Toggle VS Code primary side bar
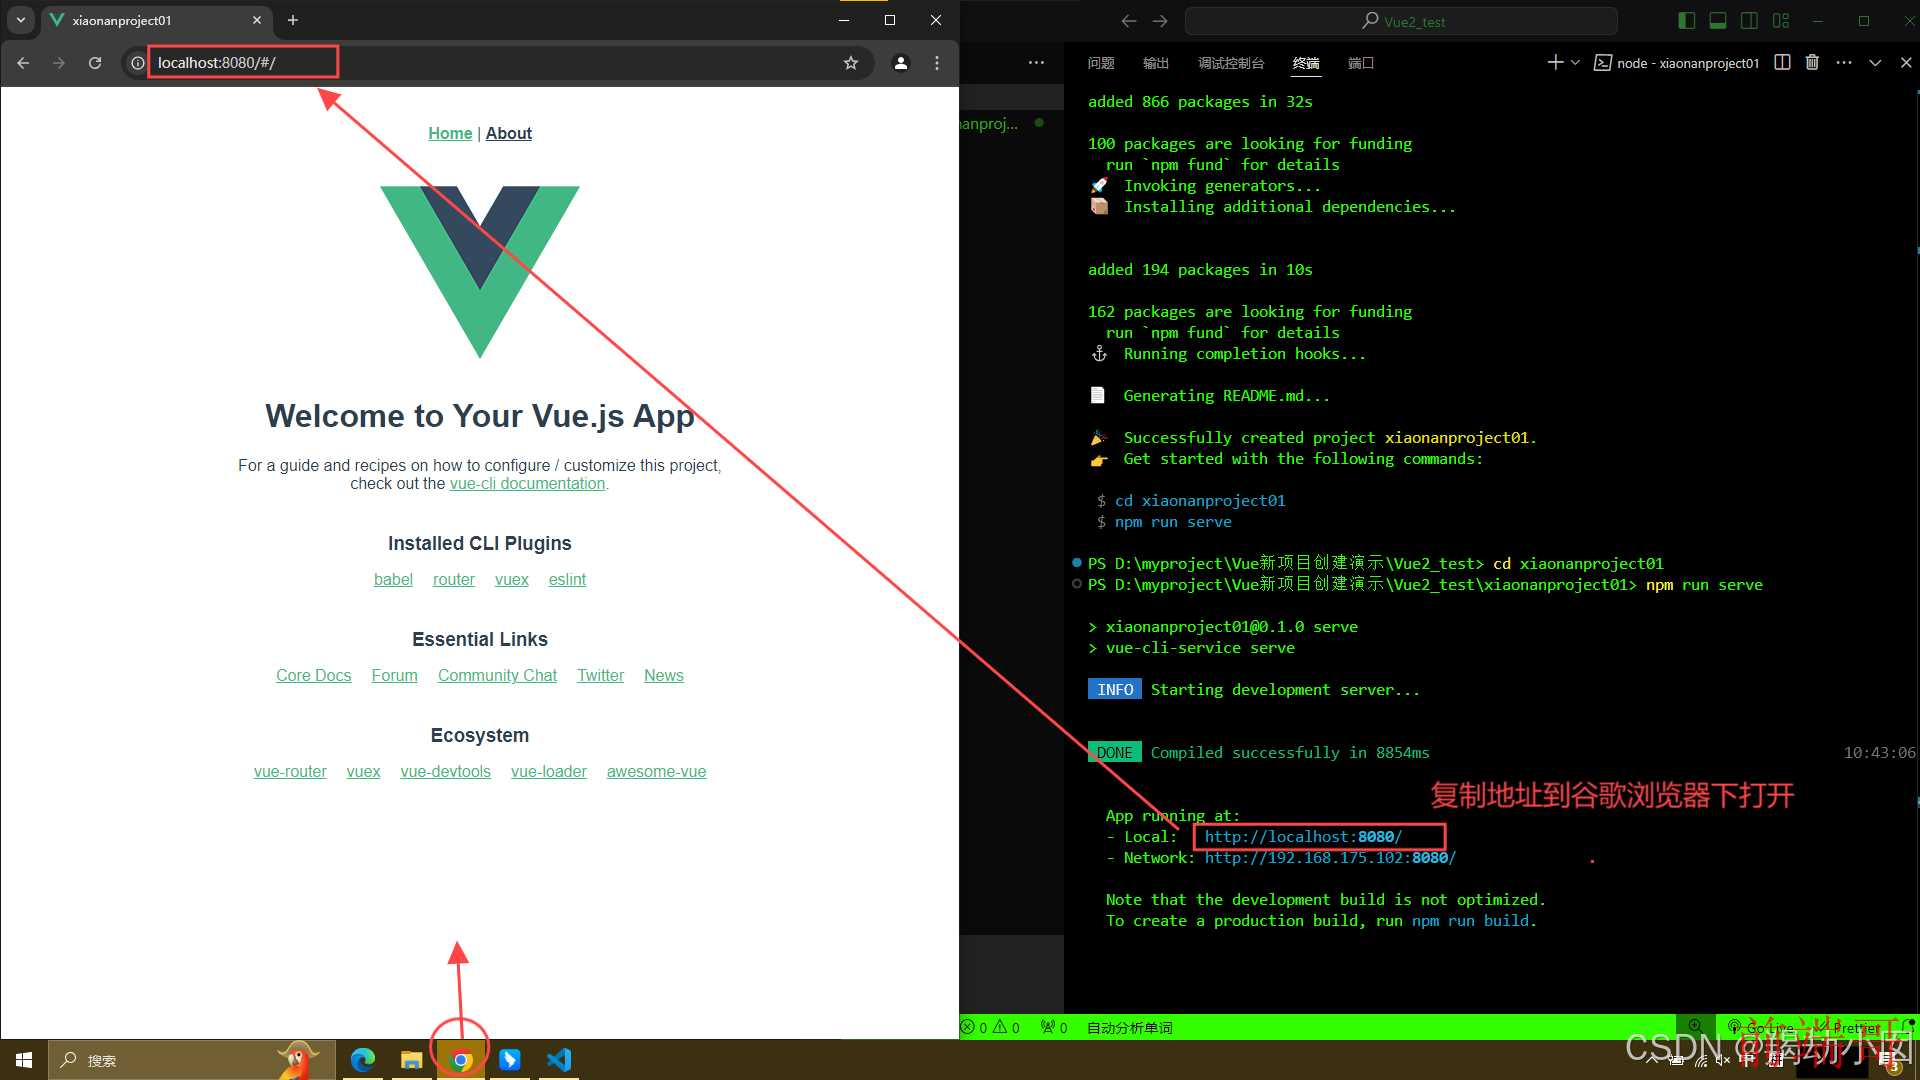1920x1080 pixels. (1687, 21)
